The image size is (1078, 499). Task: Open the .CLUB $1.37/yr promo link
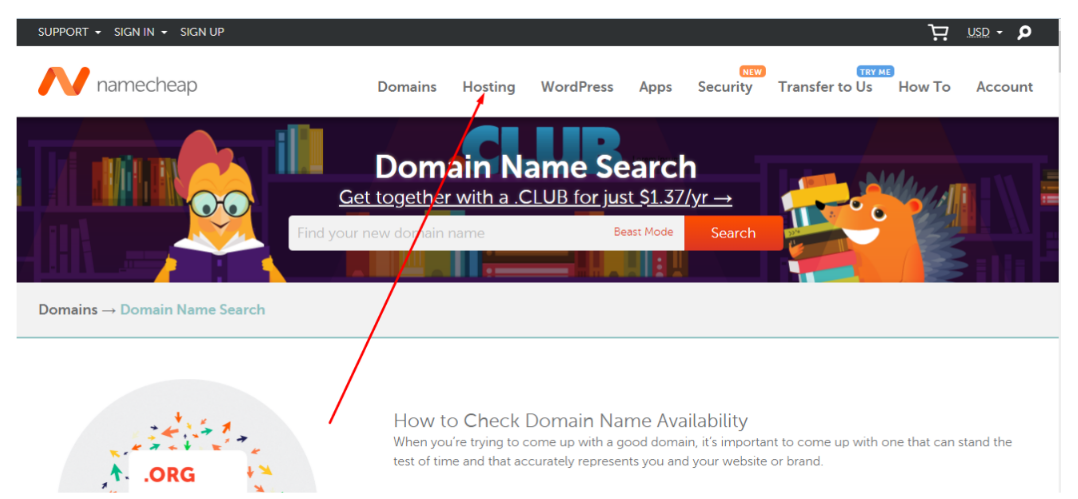pyautogui.click(x=535, y=198)
